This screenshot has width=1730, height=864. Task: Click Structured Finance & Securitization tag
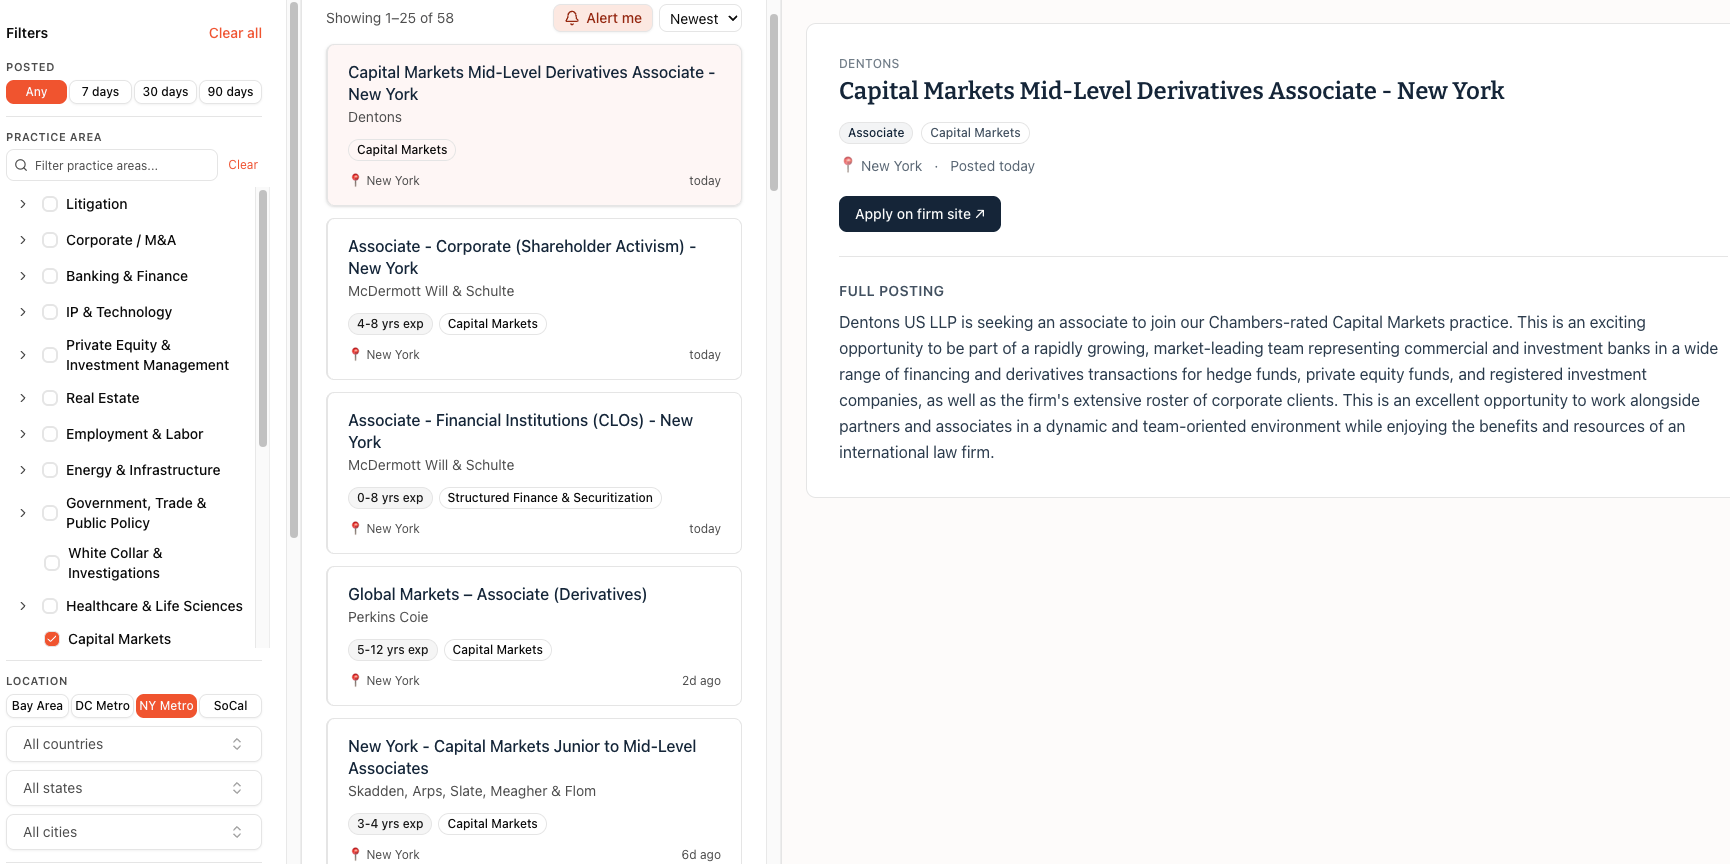pos(550,498)
